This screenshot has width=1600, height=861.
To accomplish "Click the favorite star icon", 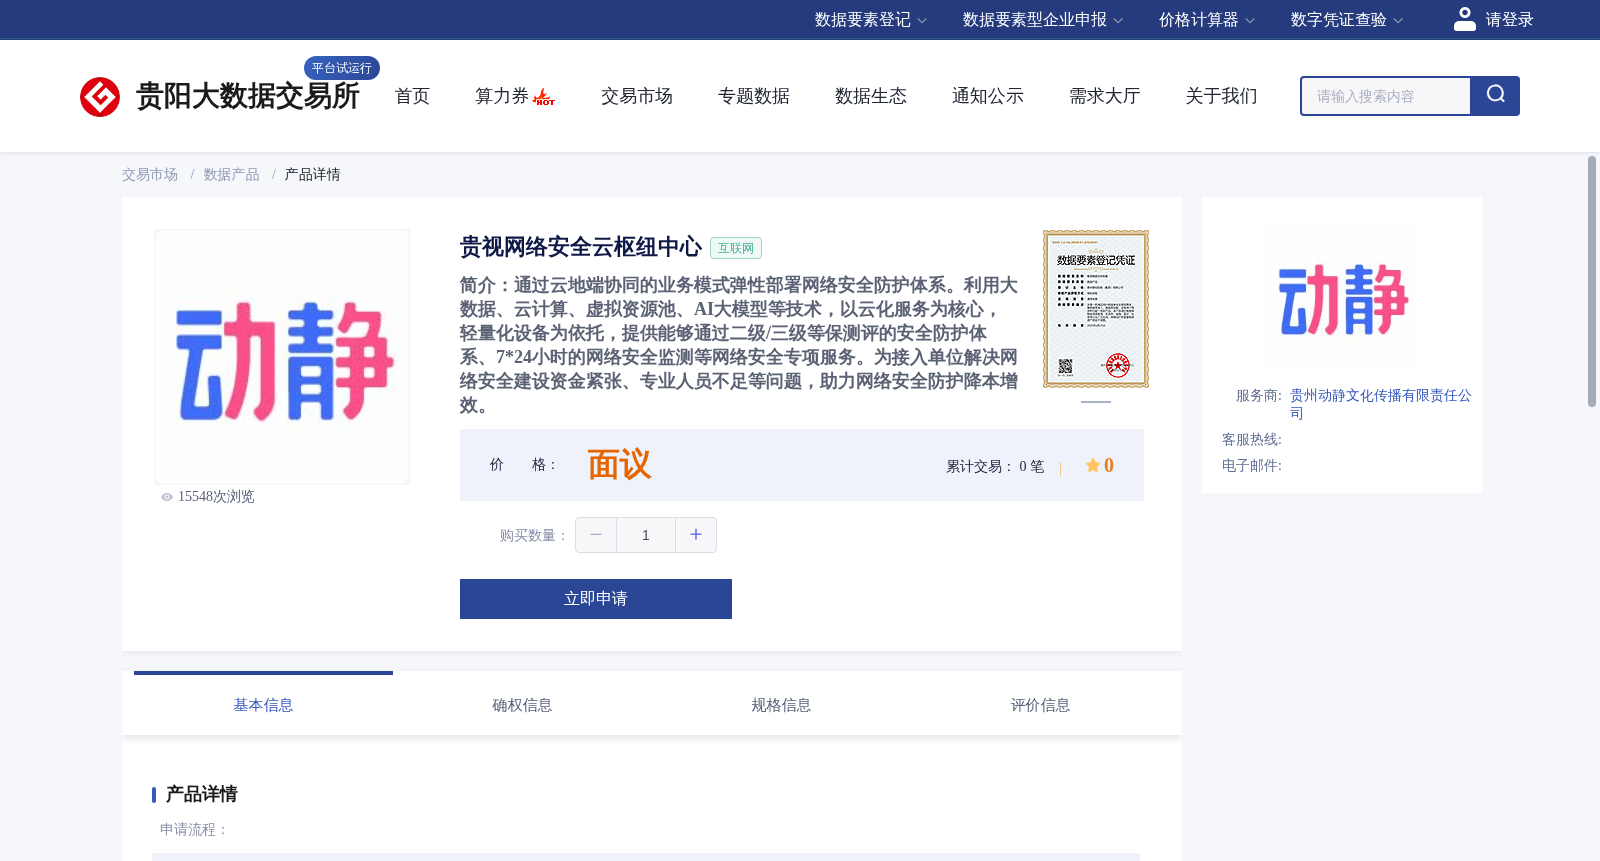I will 1093,465.
